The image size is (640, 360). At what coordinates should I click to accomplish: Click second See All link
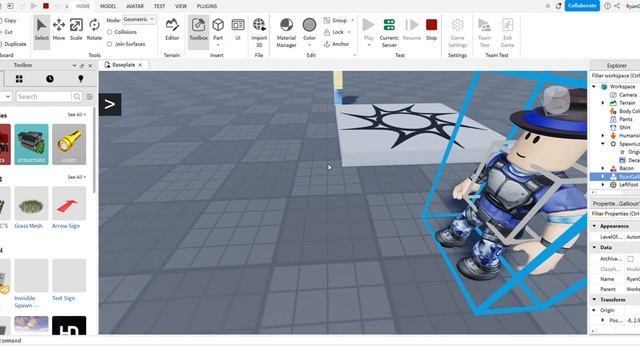[76, 177]
